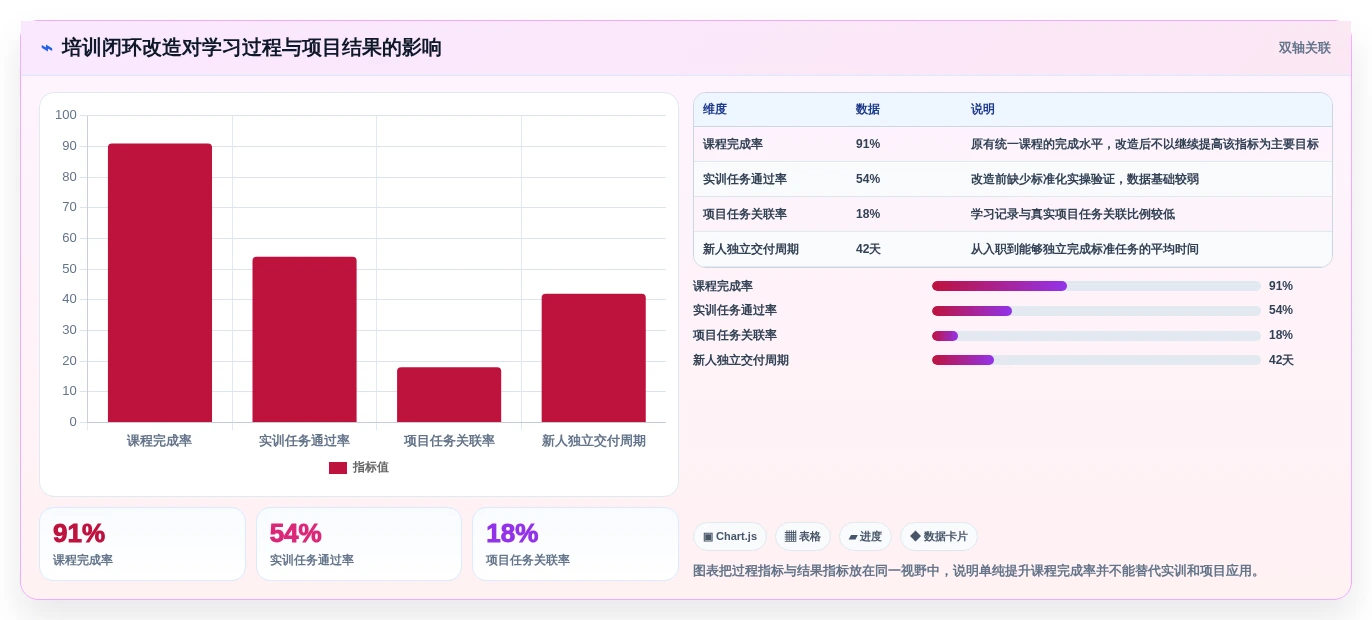Image resolution: width=1372 pixels, height=620 pixels.
Task: Click the dashboard title 培训闭环改造对学习过程与项目结果的影响
Action: point(252,48)
